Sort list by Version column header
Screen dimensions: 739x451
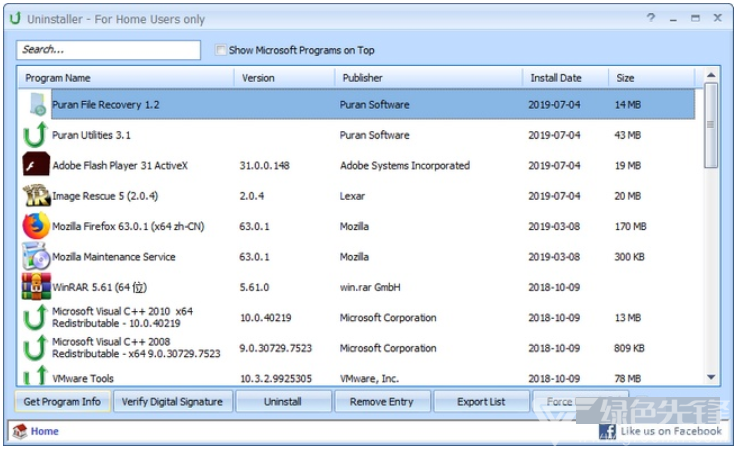(284, 78)
